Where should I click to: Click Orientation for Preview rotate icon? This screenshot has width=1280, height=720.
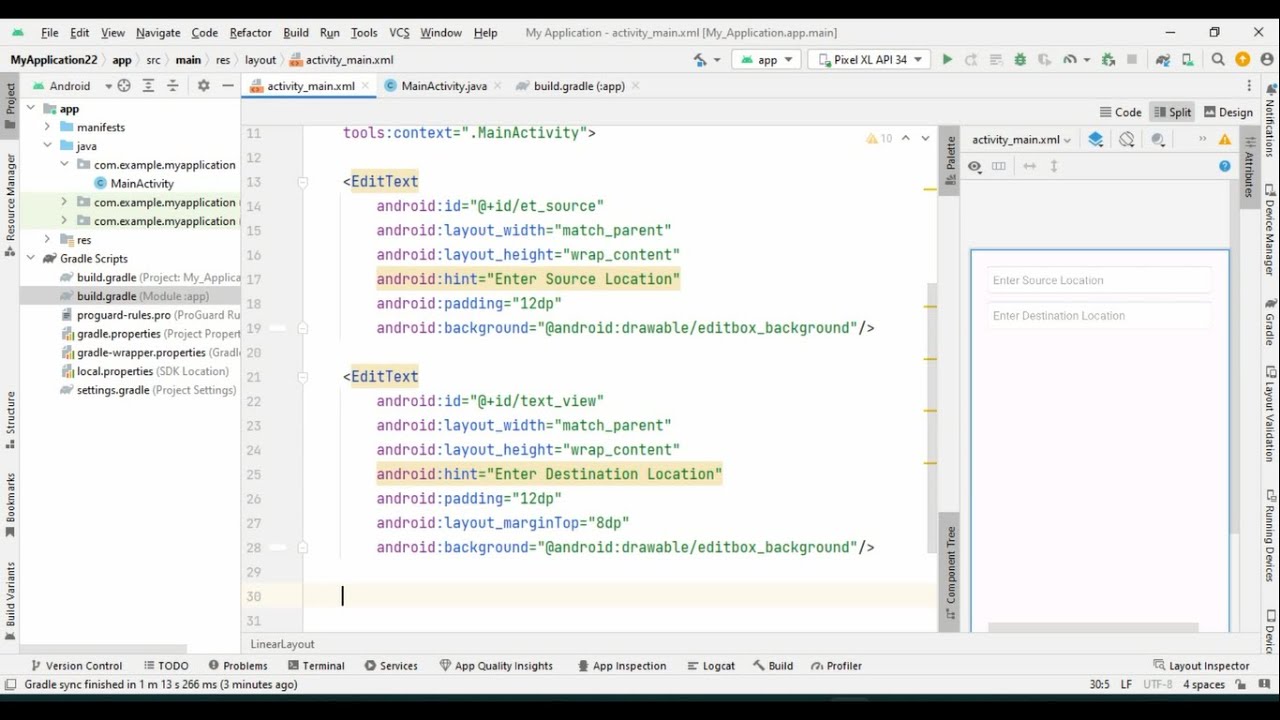pyautogui.click(x=1127, y=140)
